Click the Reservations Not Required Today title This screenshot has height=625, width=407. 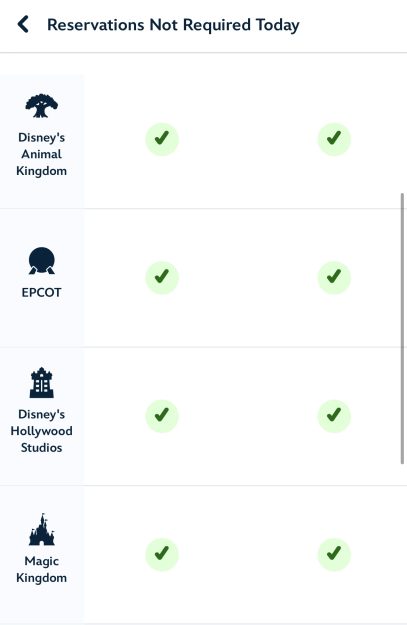coord(173,25)
